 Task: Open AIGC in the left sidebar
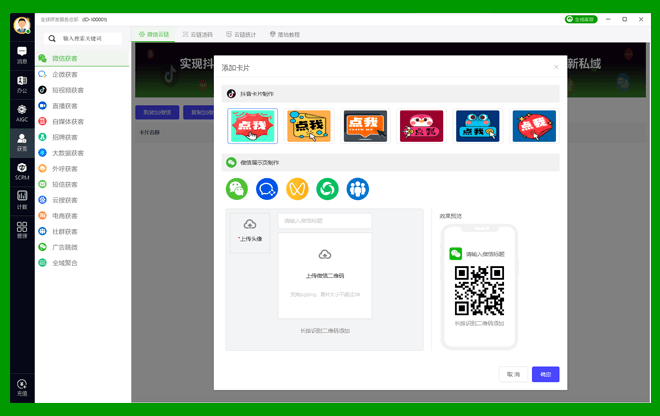(21, 112)
